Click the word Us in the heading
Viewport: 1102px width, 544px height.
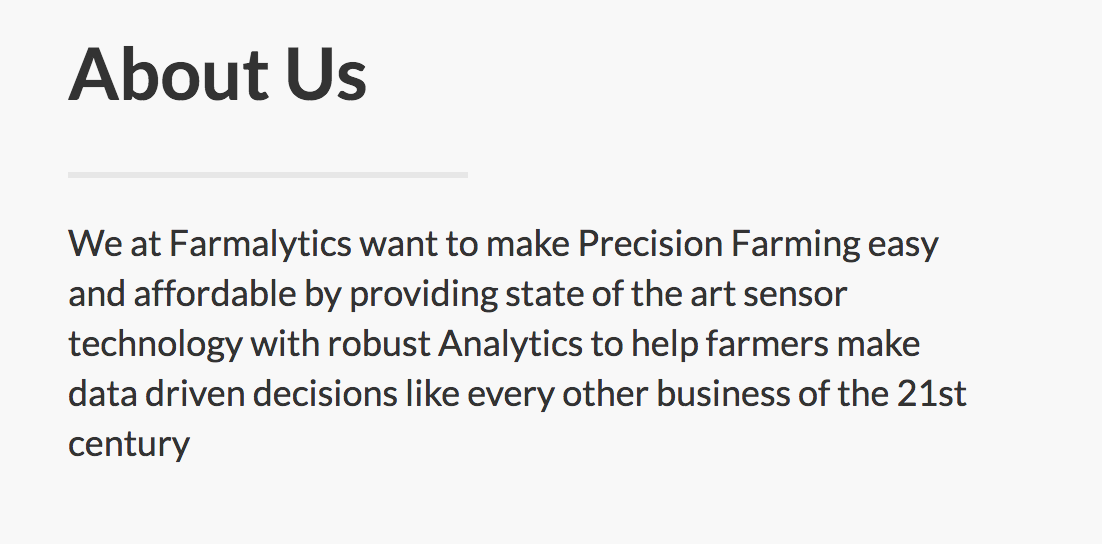327,75
